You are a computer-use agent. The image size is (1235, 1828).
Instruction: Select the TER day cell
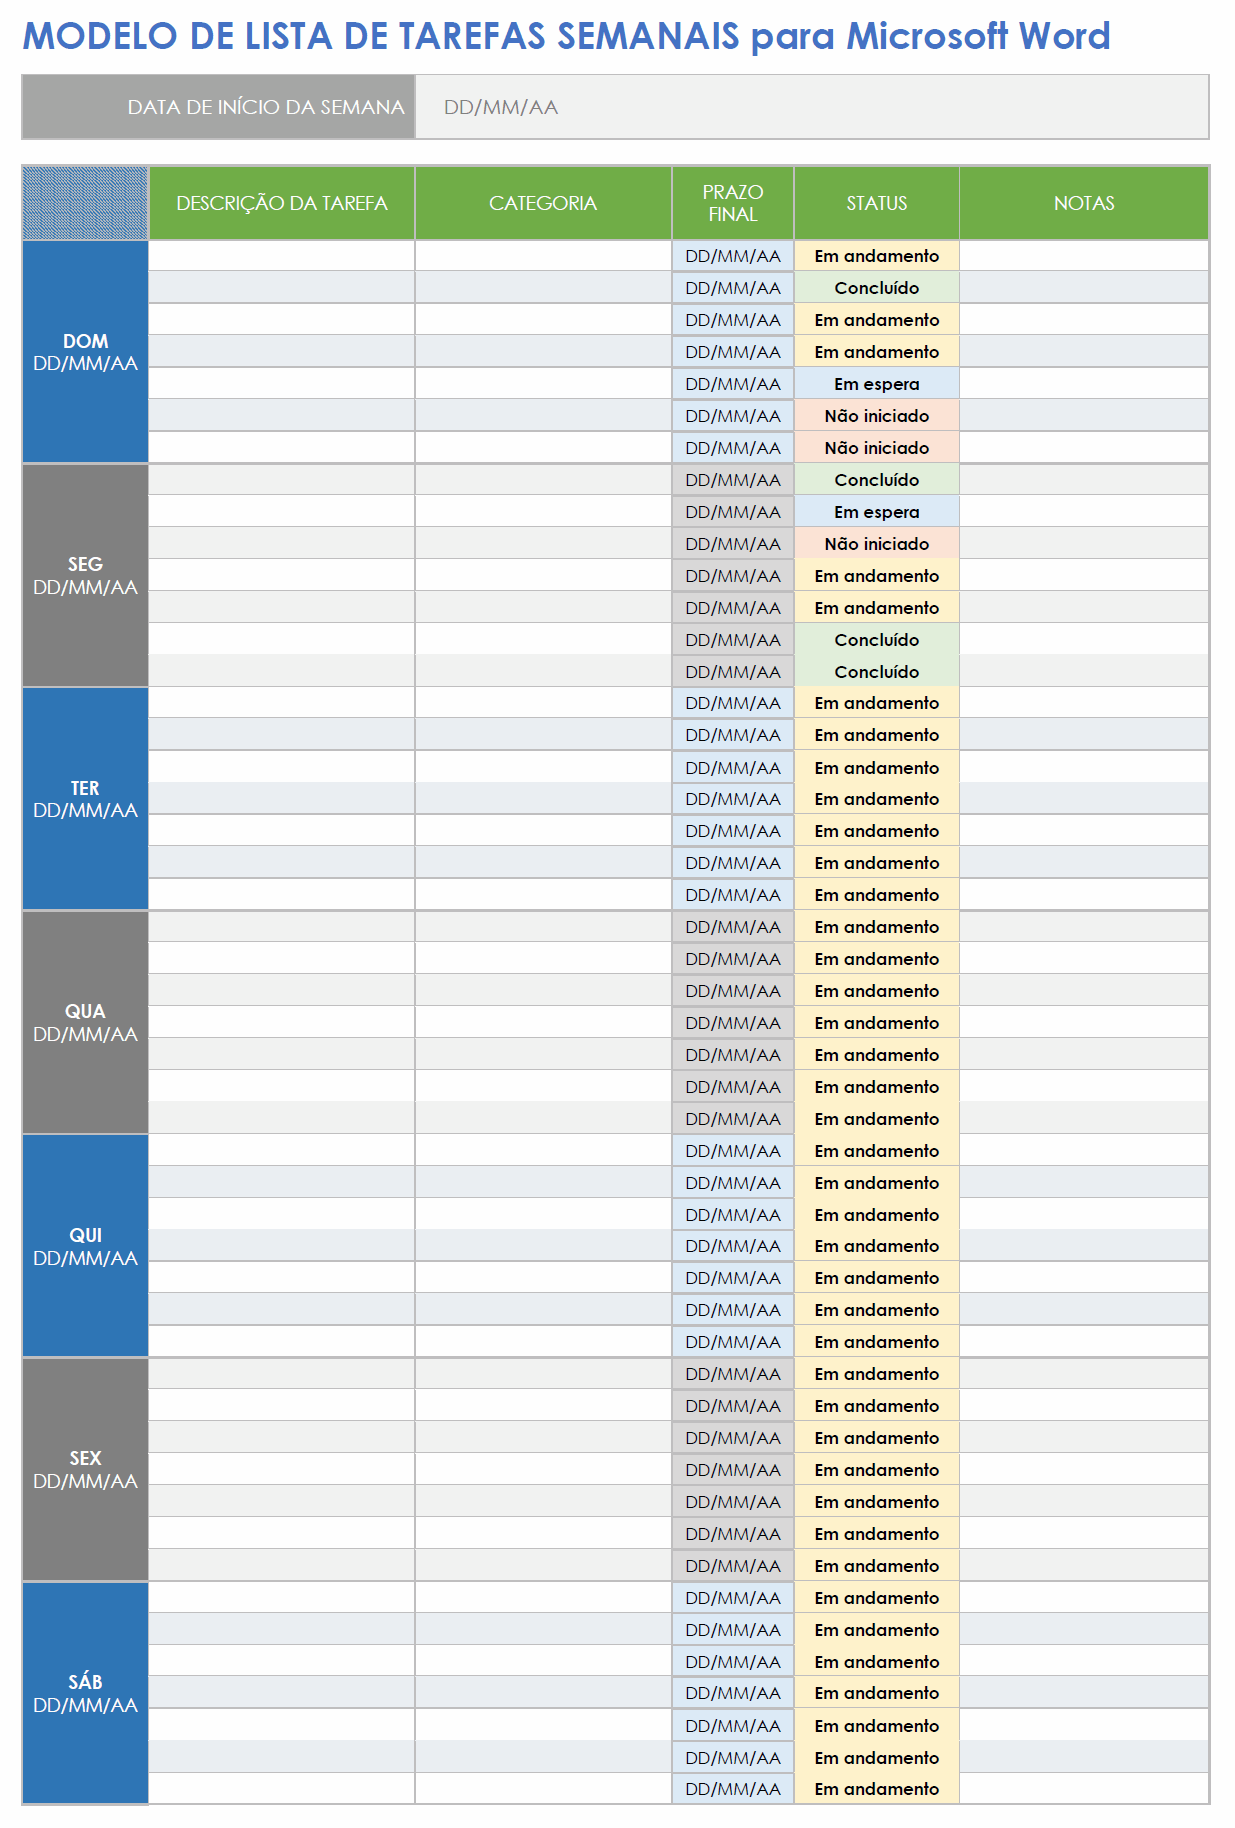click(85, 799)
